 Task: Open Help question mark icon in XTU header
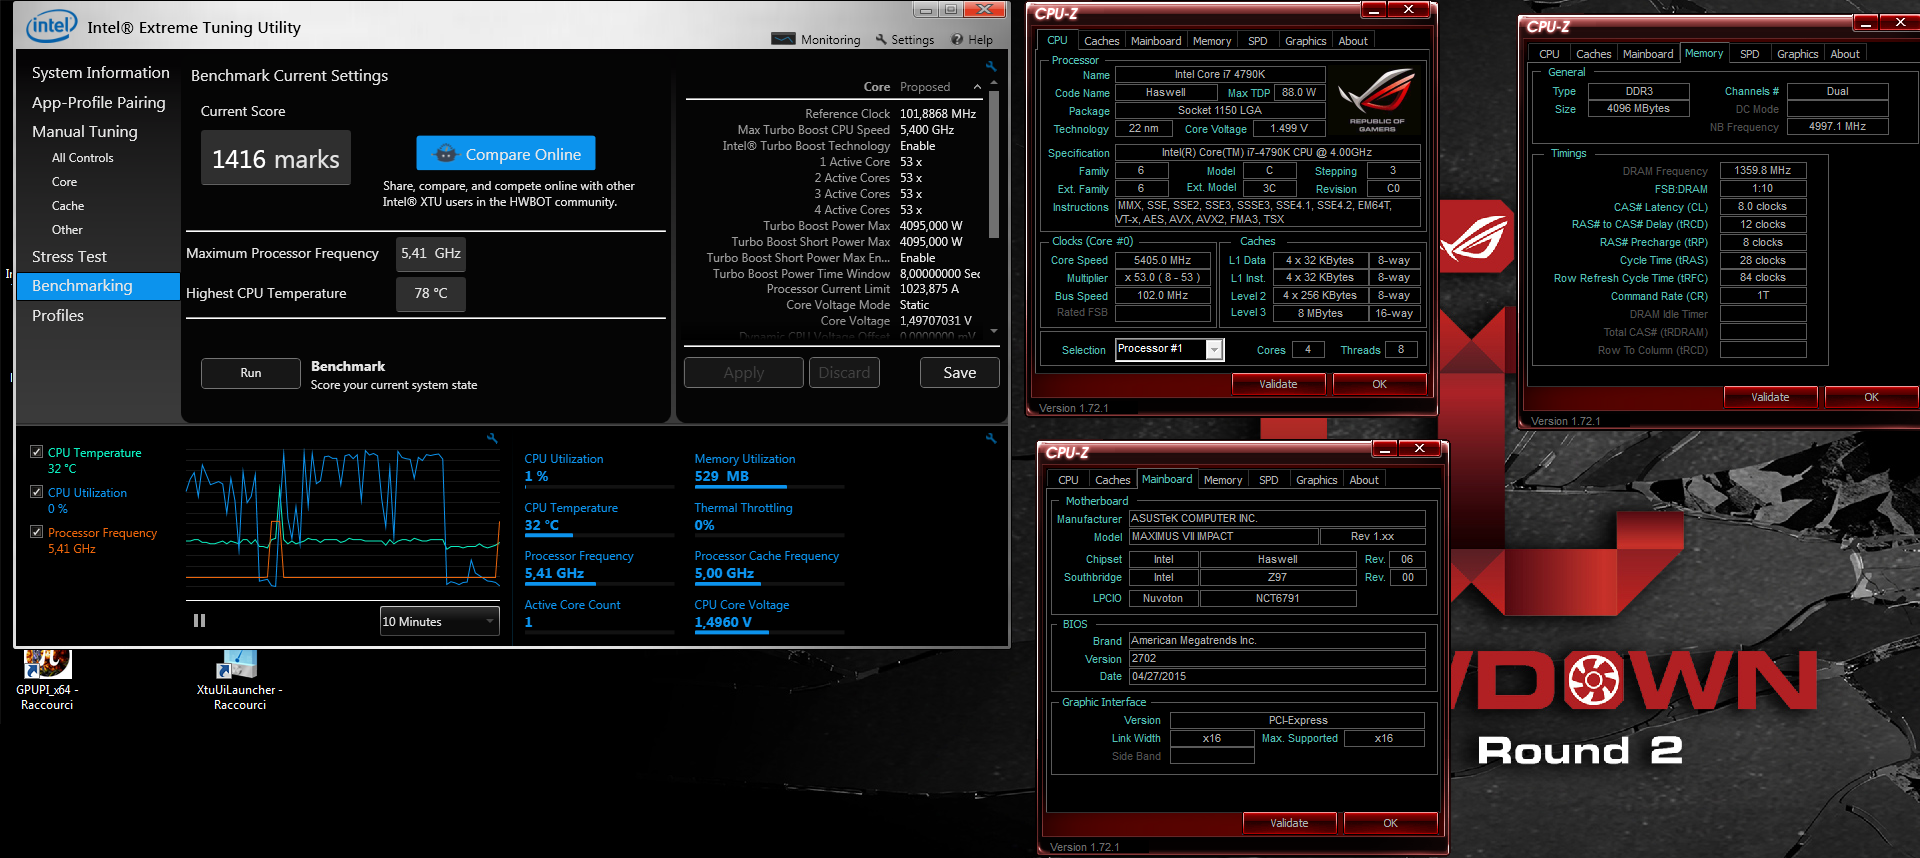957,39
